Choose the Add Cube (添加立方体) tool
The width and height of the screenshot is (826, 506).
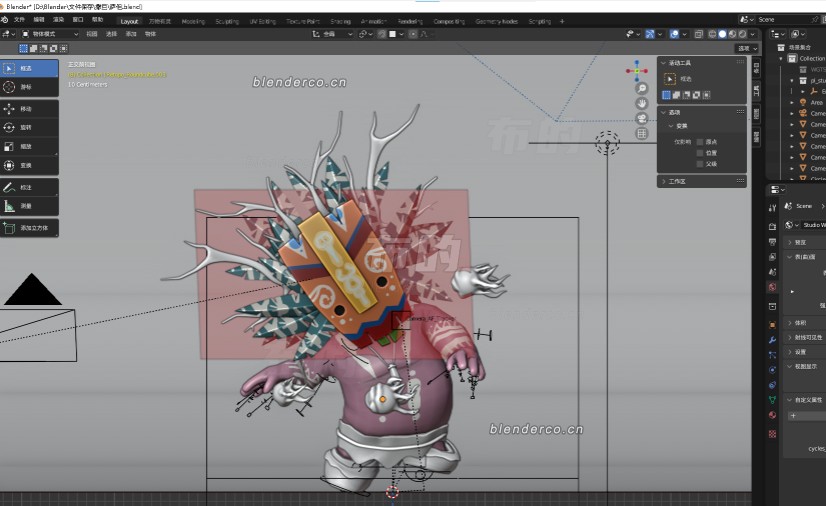pyautogui.click(x=29, y=228)
